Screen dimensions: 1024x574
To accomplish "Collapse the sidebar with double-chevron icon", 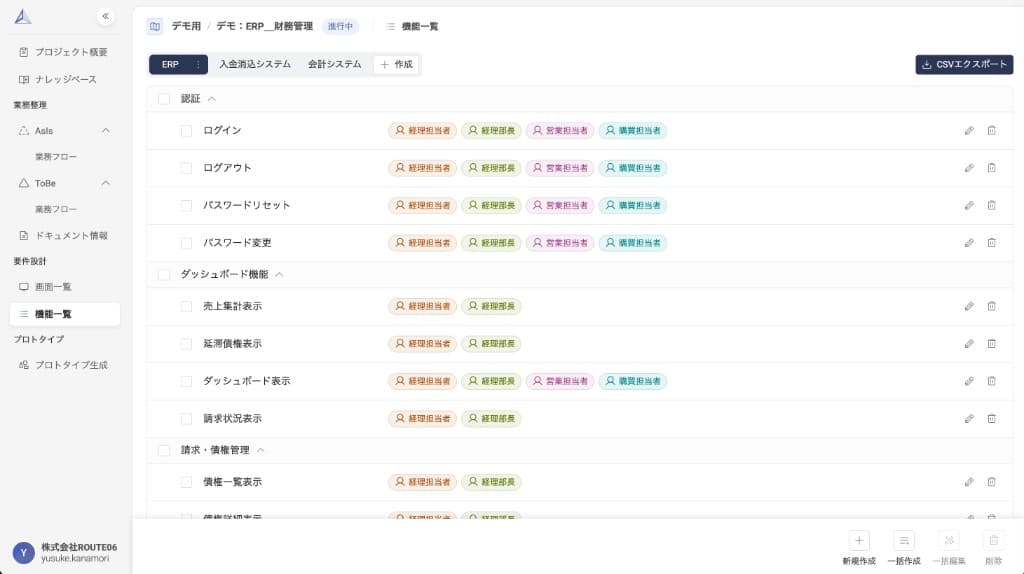I will 105,16.
